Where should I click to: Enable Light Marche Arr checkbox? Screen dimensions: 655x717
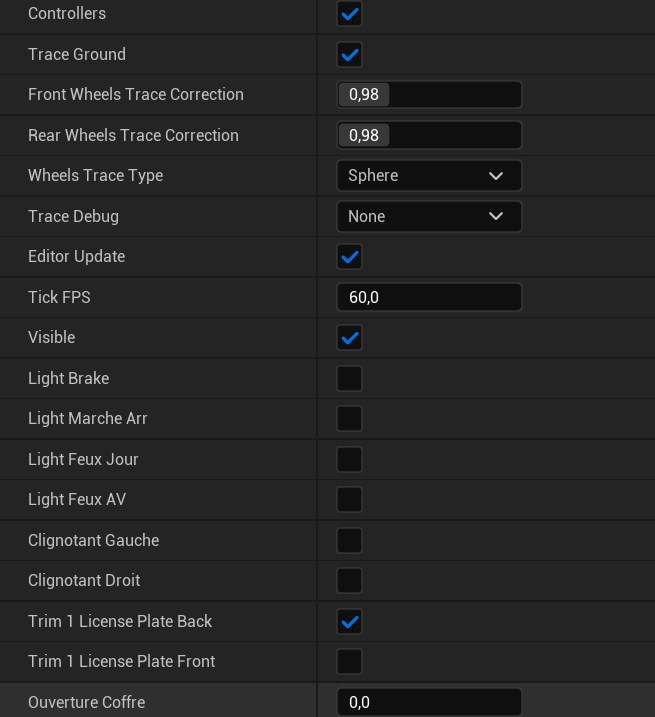[349, 419]
